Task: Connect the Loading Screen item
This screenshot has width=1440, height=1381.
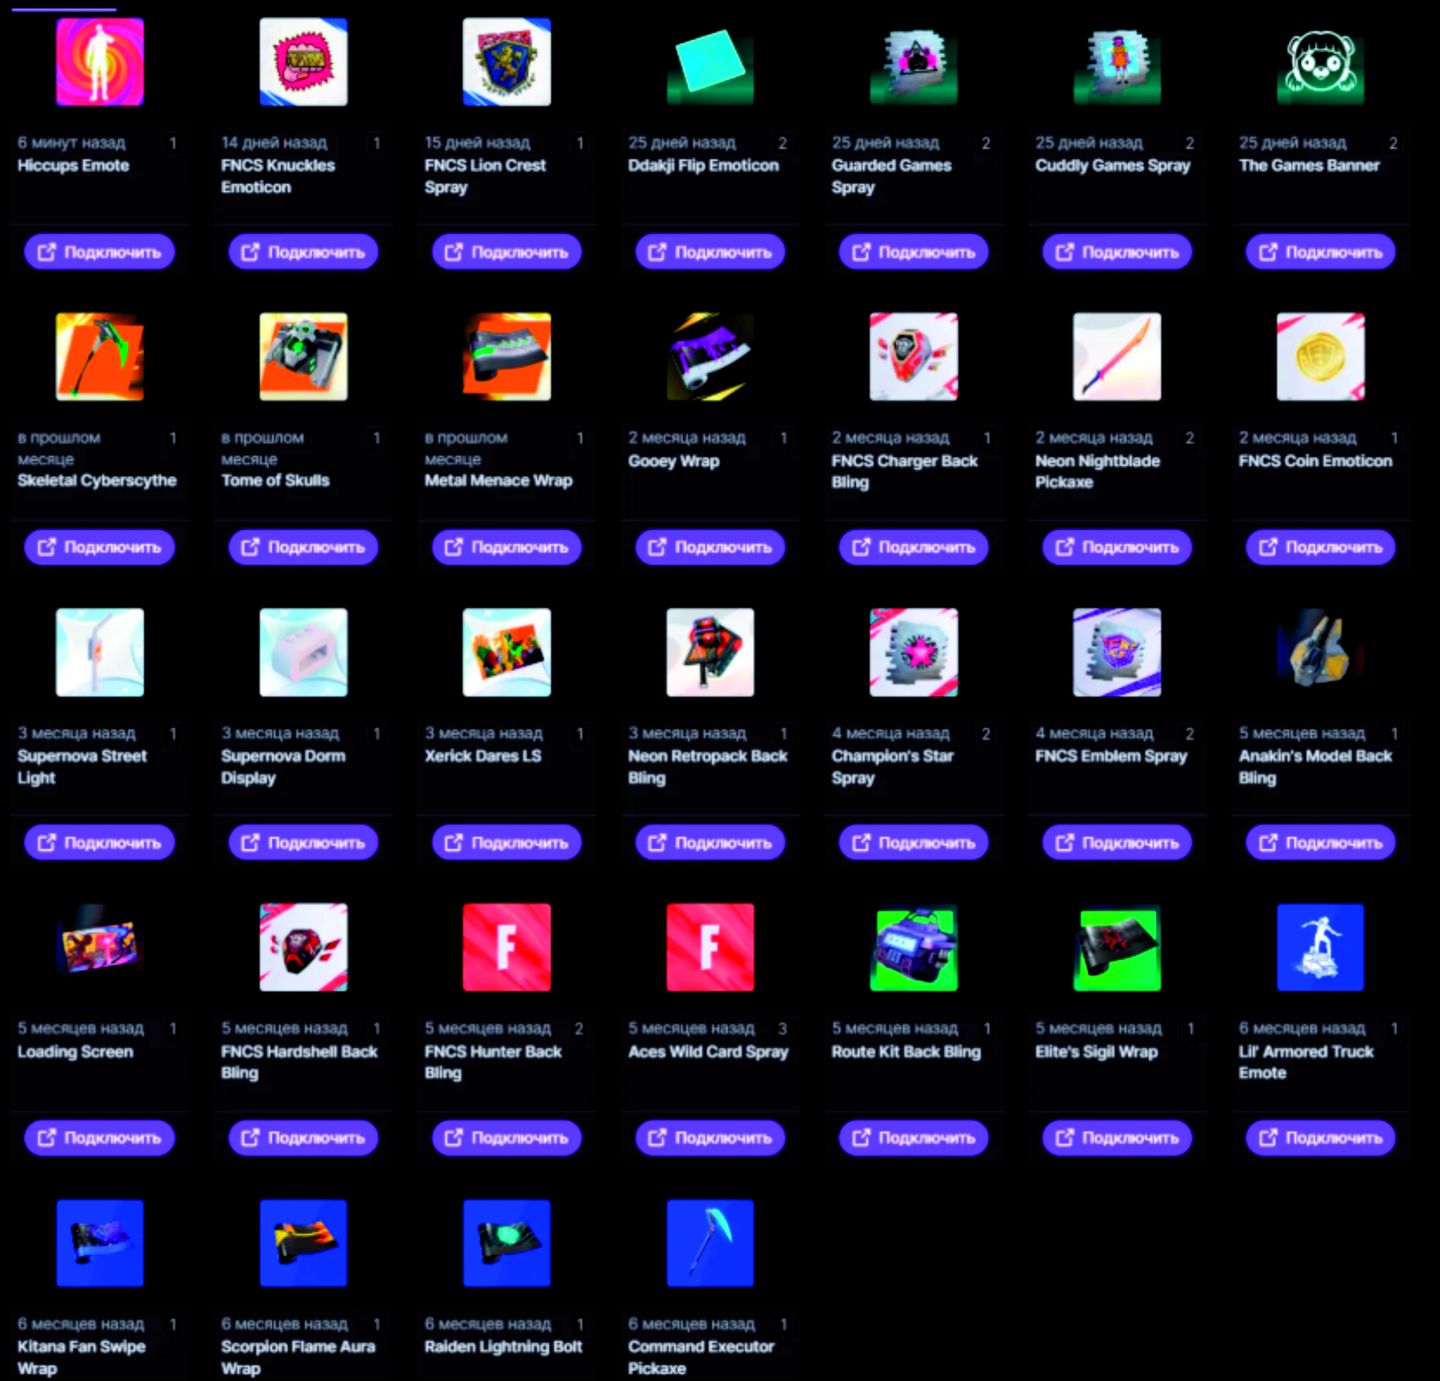Action: [x=100, y=1138]
